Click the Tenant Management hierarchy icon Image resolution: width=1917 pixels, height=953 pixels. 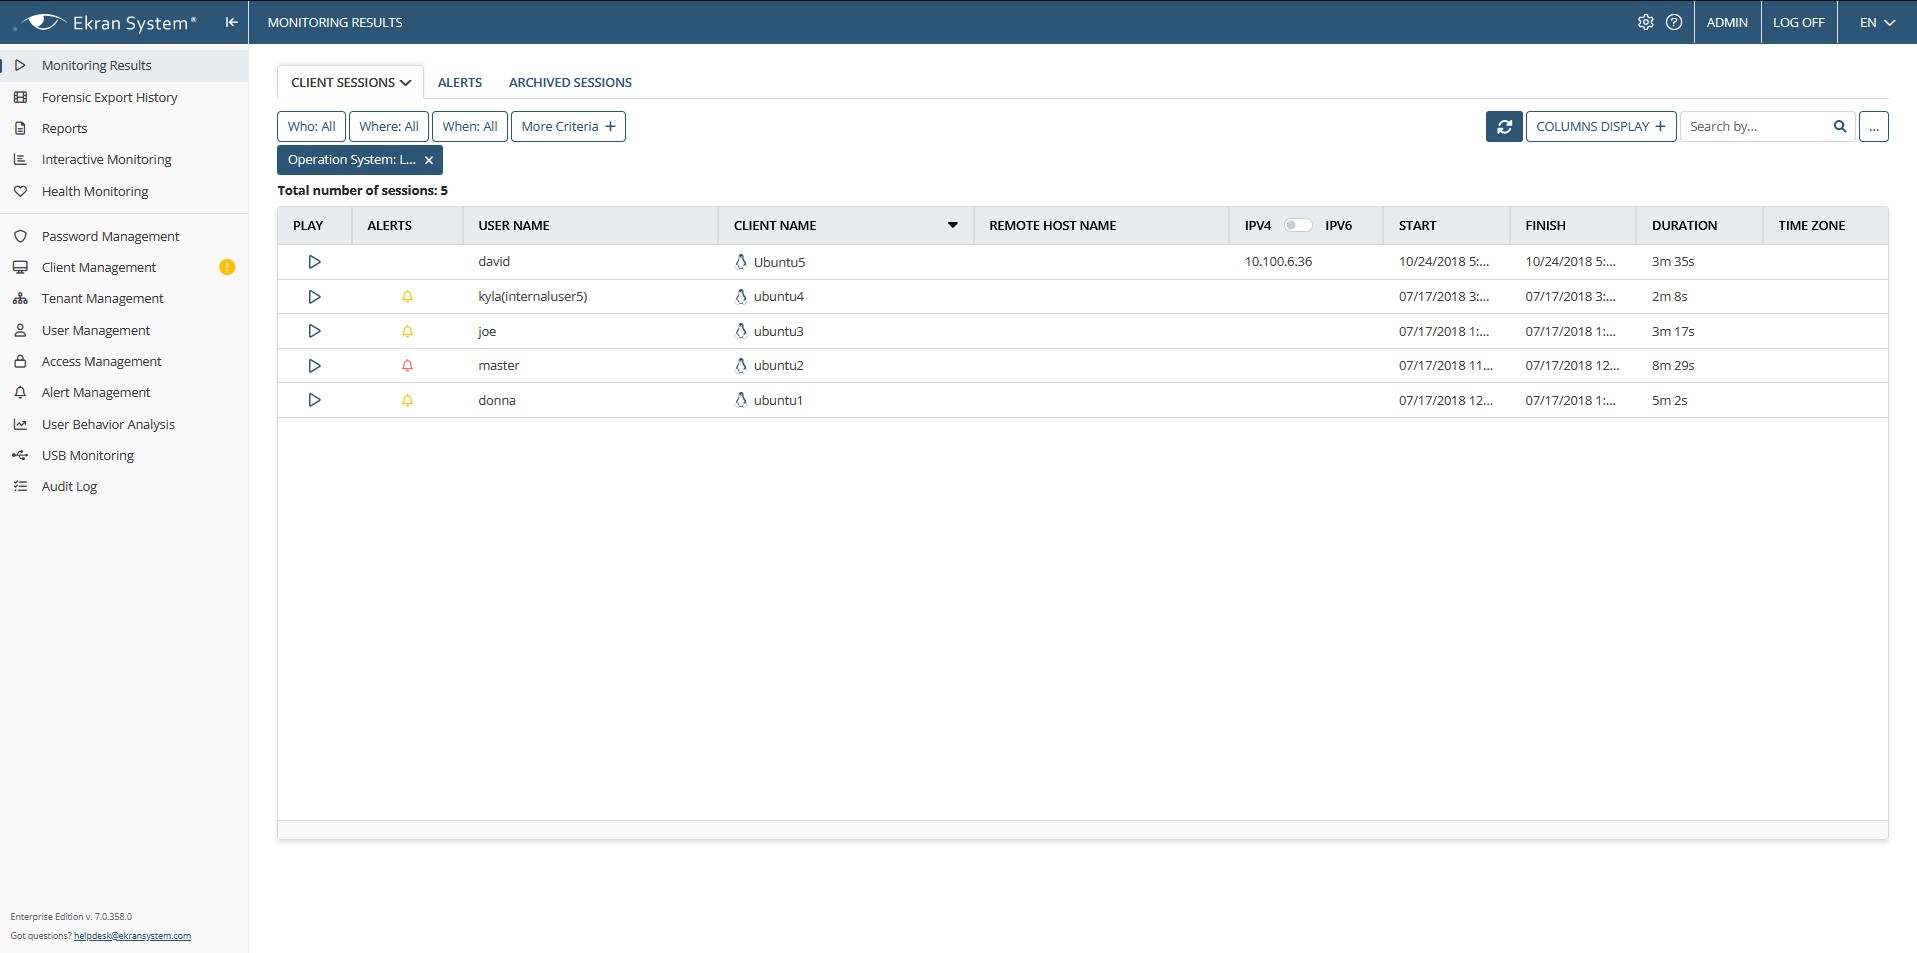[x=20, y=298]
